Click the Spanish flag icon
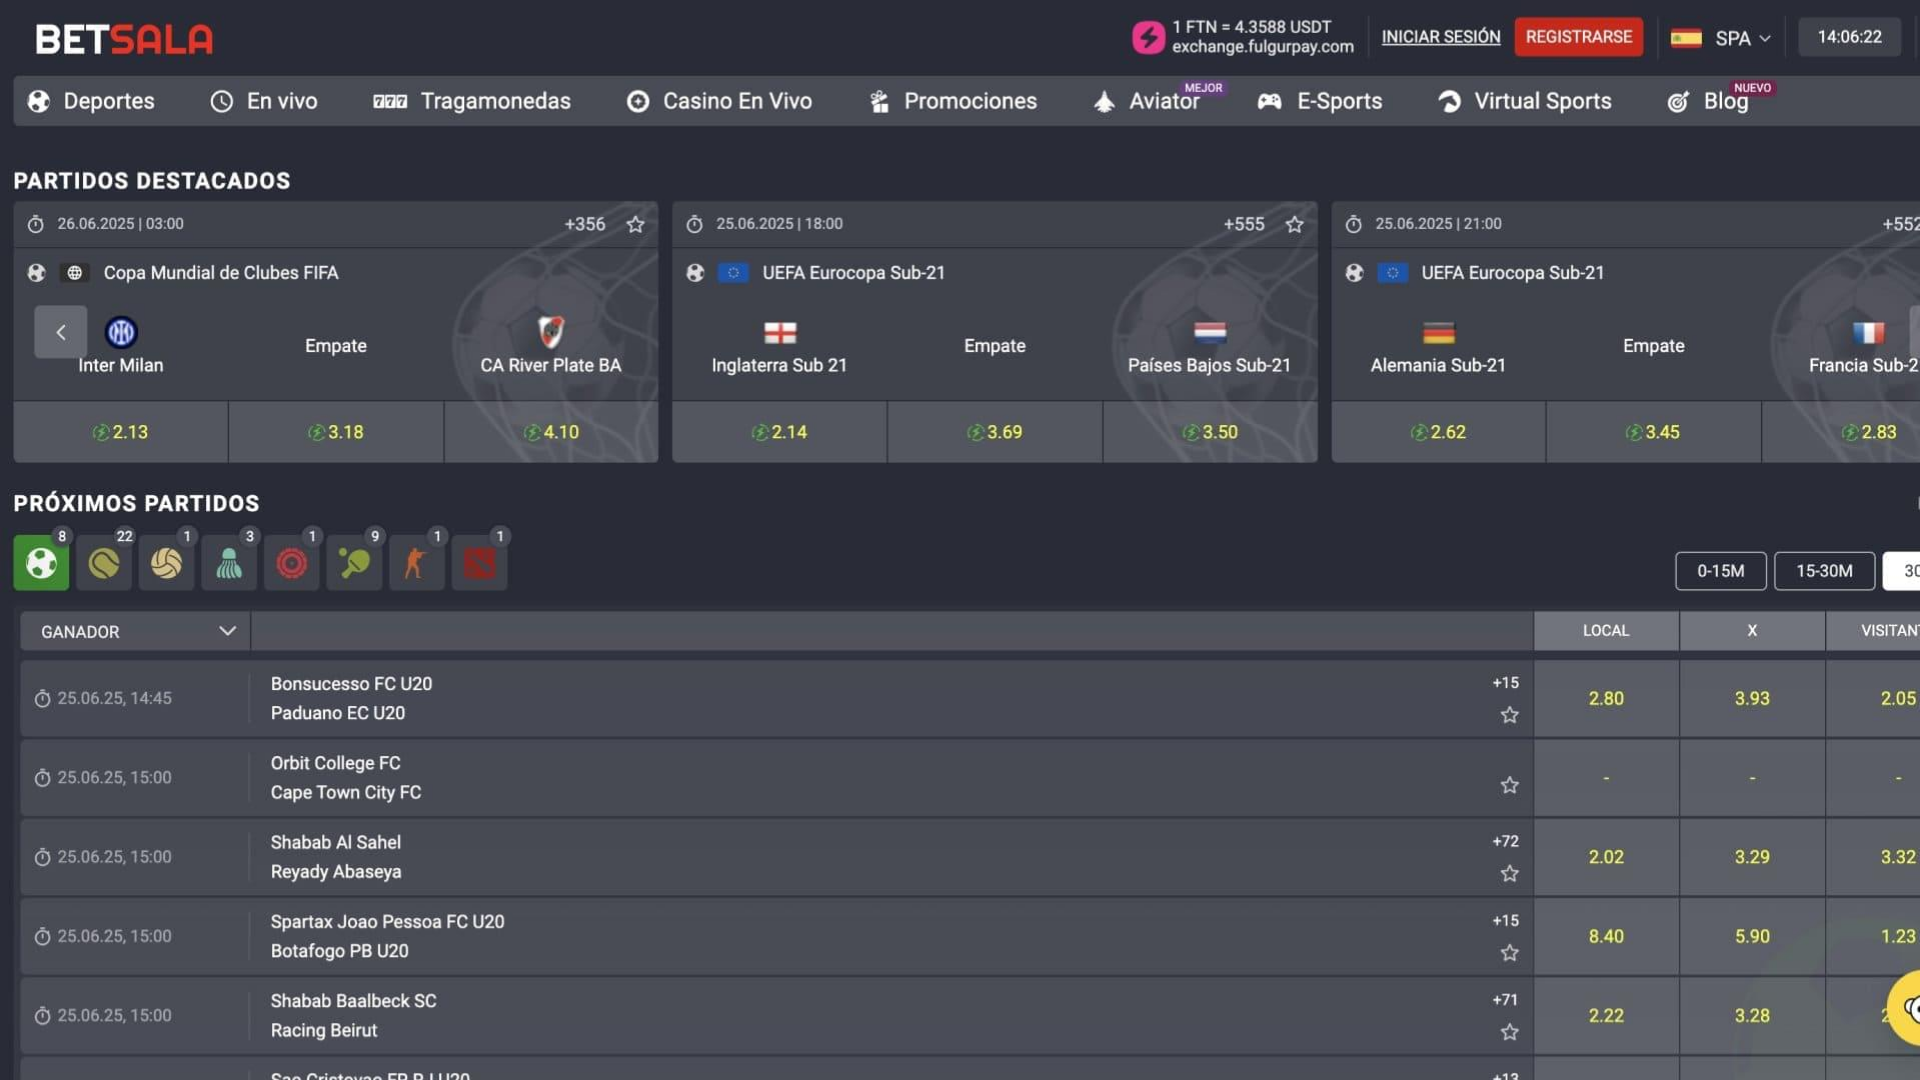The width and height of the screenshot is (1920, 1080). [1686, 38]
